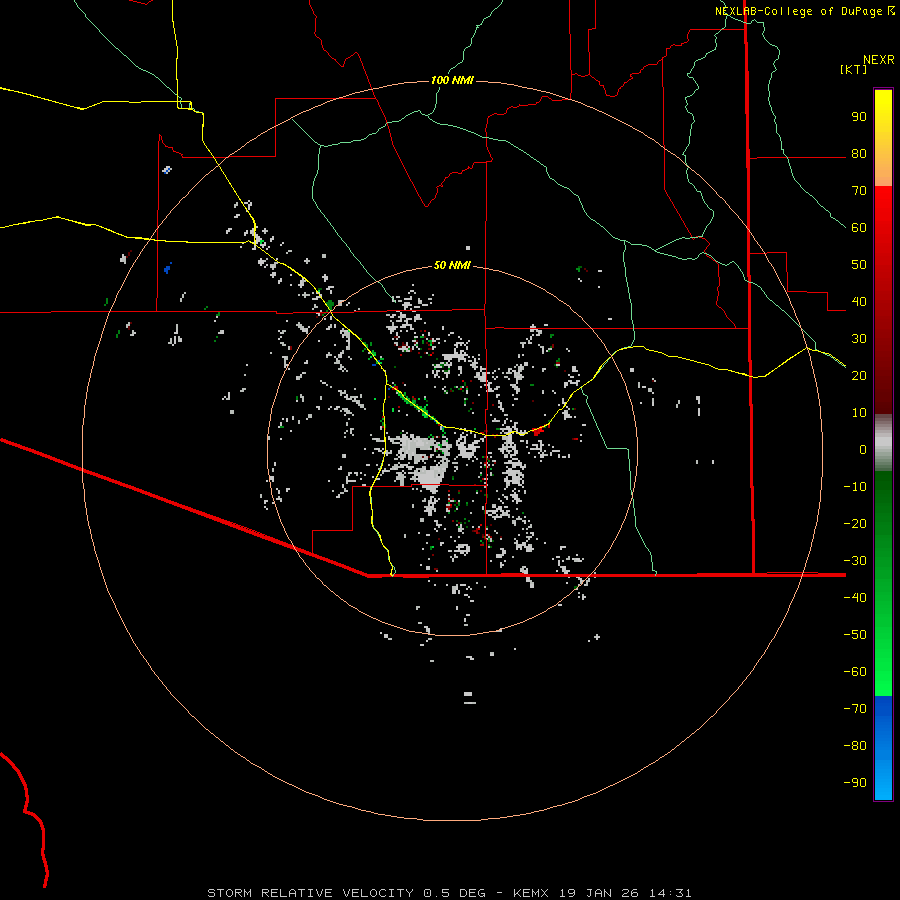Pick the yellow segment of the color bar
Image resolution: width=900 pixels, height=900 pixels.
click(x=883, y=115)
